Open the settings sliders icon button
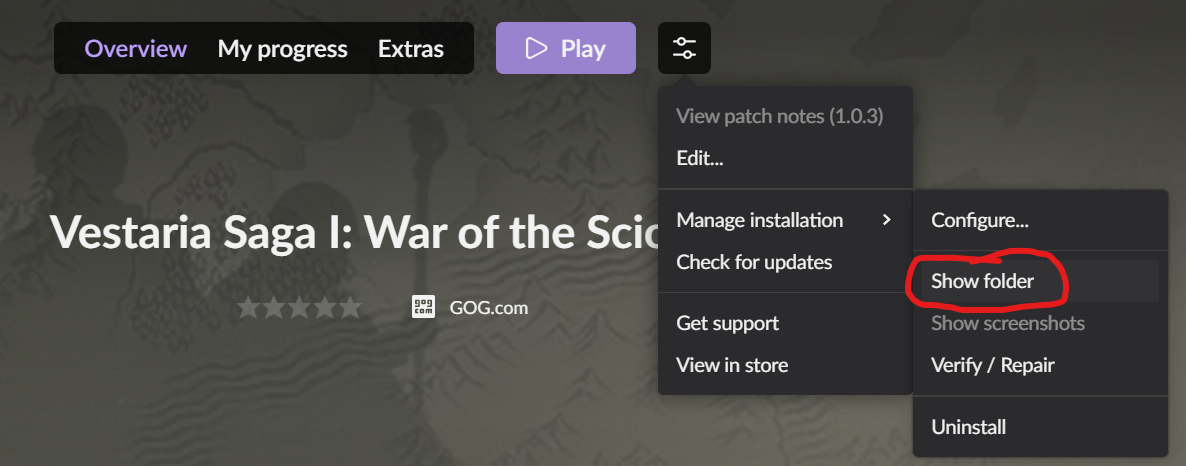Viewport: 1186px width, 466px height. pos(684,48)
